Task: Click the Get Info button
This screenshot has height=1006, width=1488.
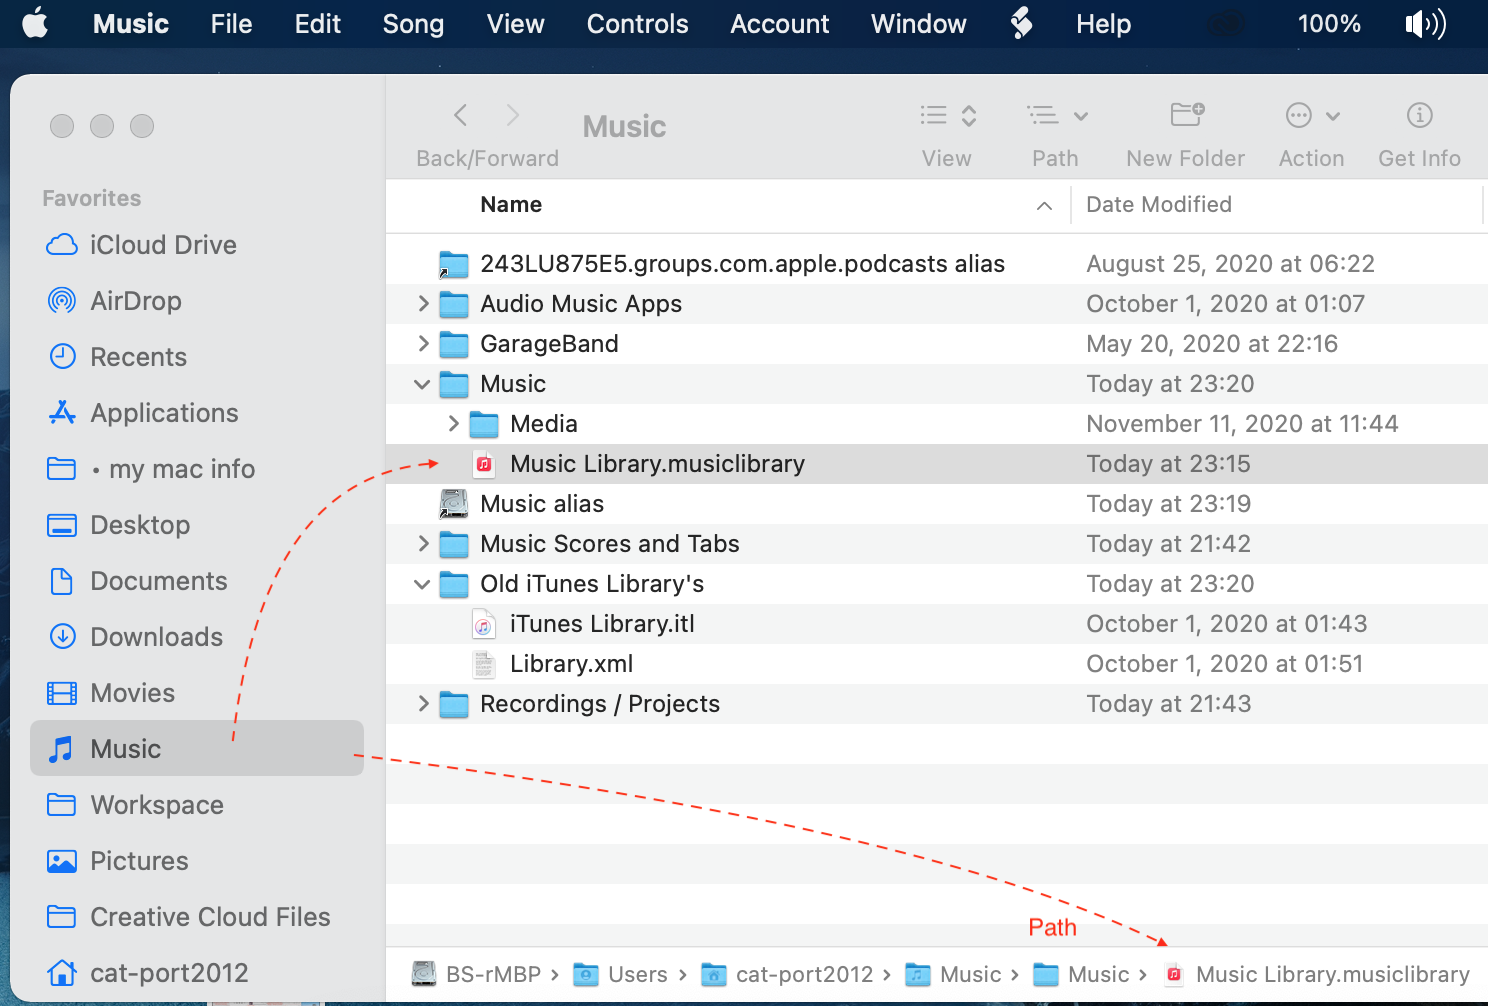Action: (1419, 115)
